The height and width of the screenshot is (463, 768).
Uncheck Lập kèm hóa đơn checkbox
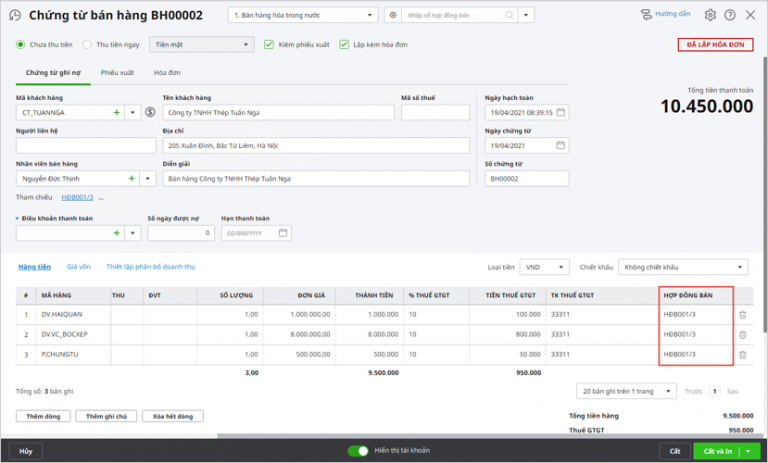tap(344, 45)
